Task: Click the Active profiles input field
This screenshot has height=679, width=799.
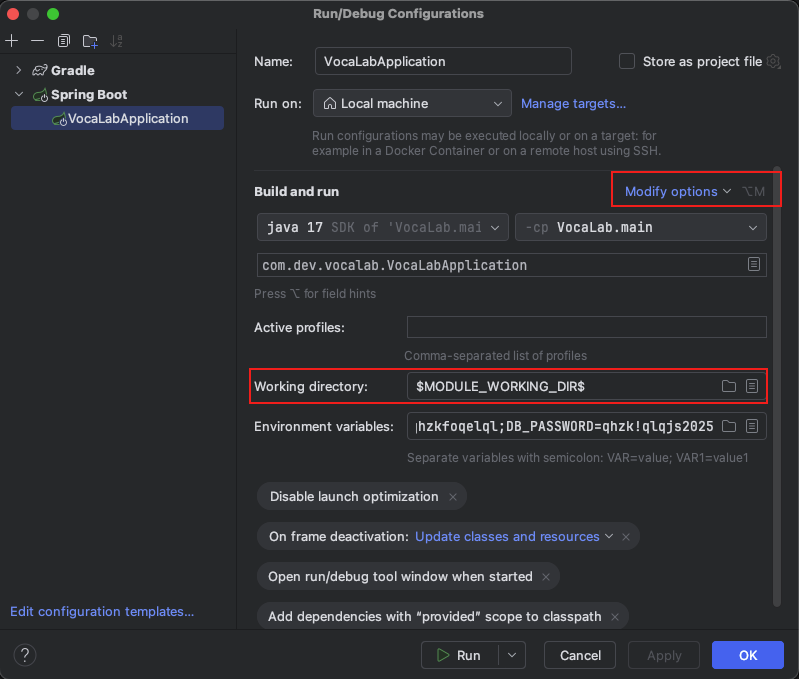Action: click(587, 327)
